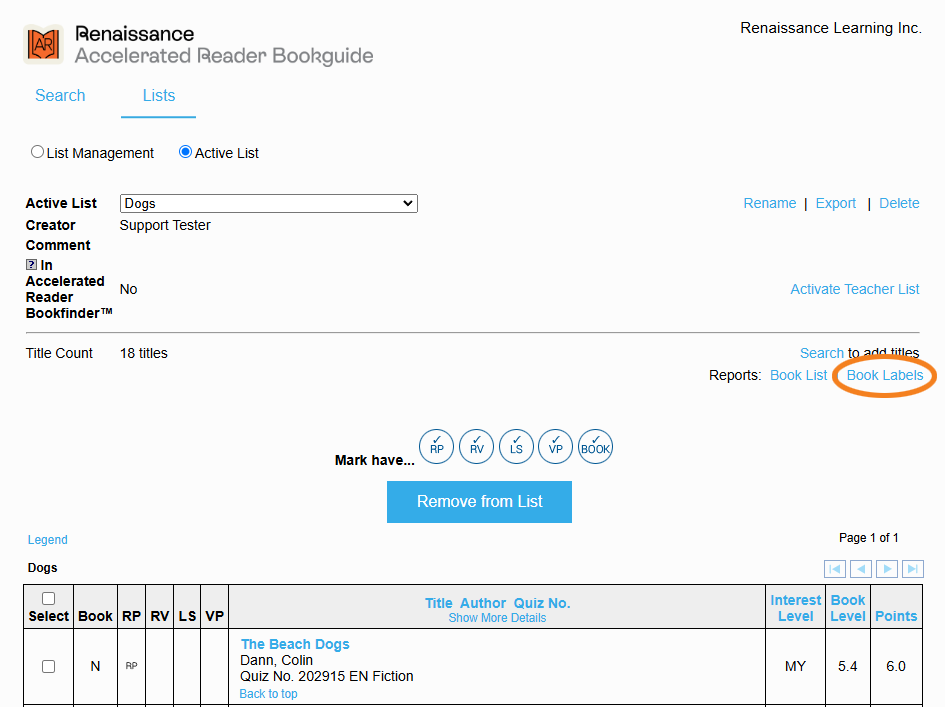Click Activate Teacher List link
The image size is (945, 707).
(855, 289)
